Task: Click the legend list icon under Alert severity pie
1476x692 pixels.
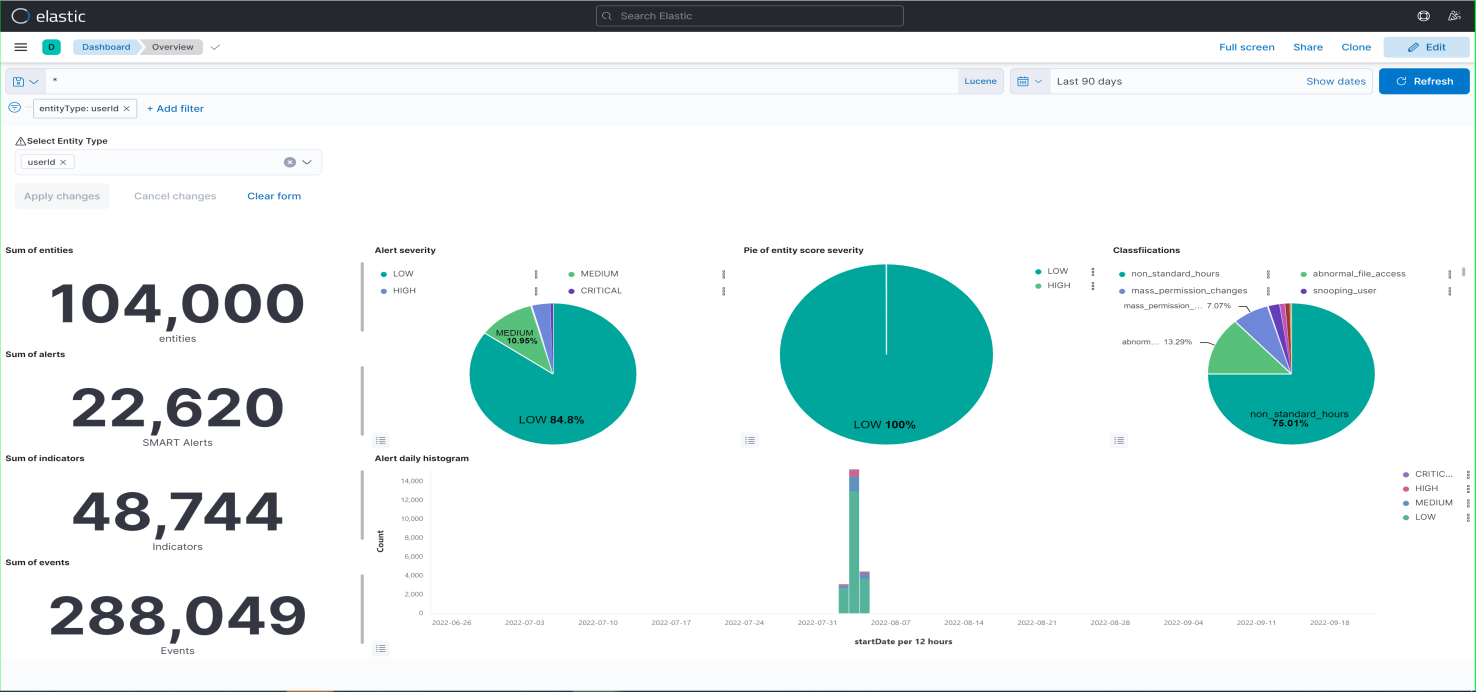Action: (x=380, y=440)
